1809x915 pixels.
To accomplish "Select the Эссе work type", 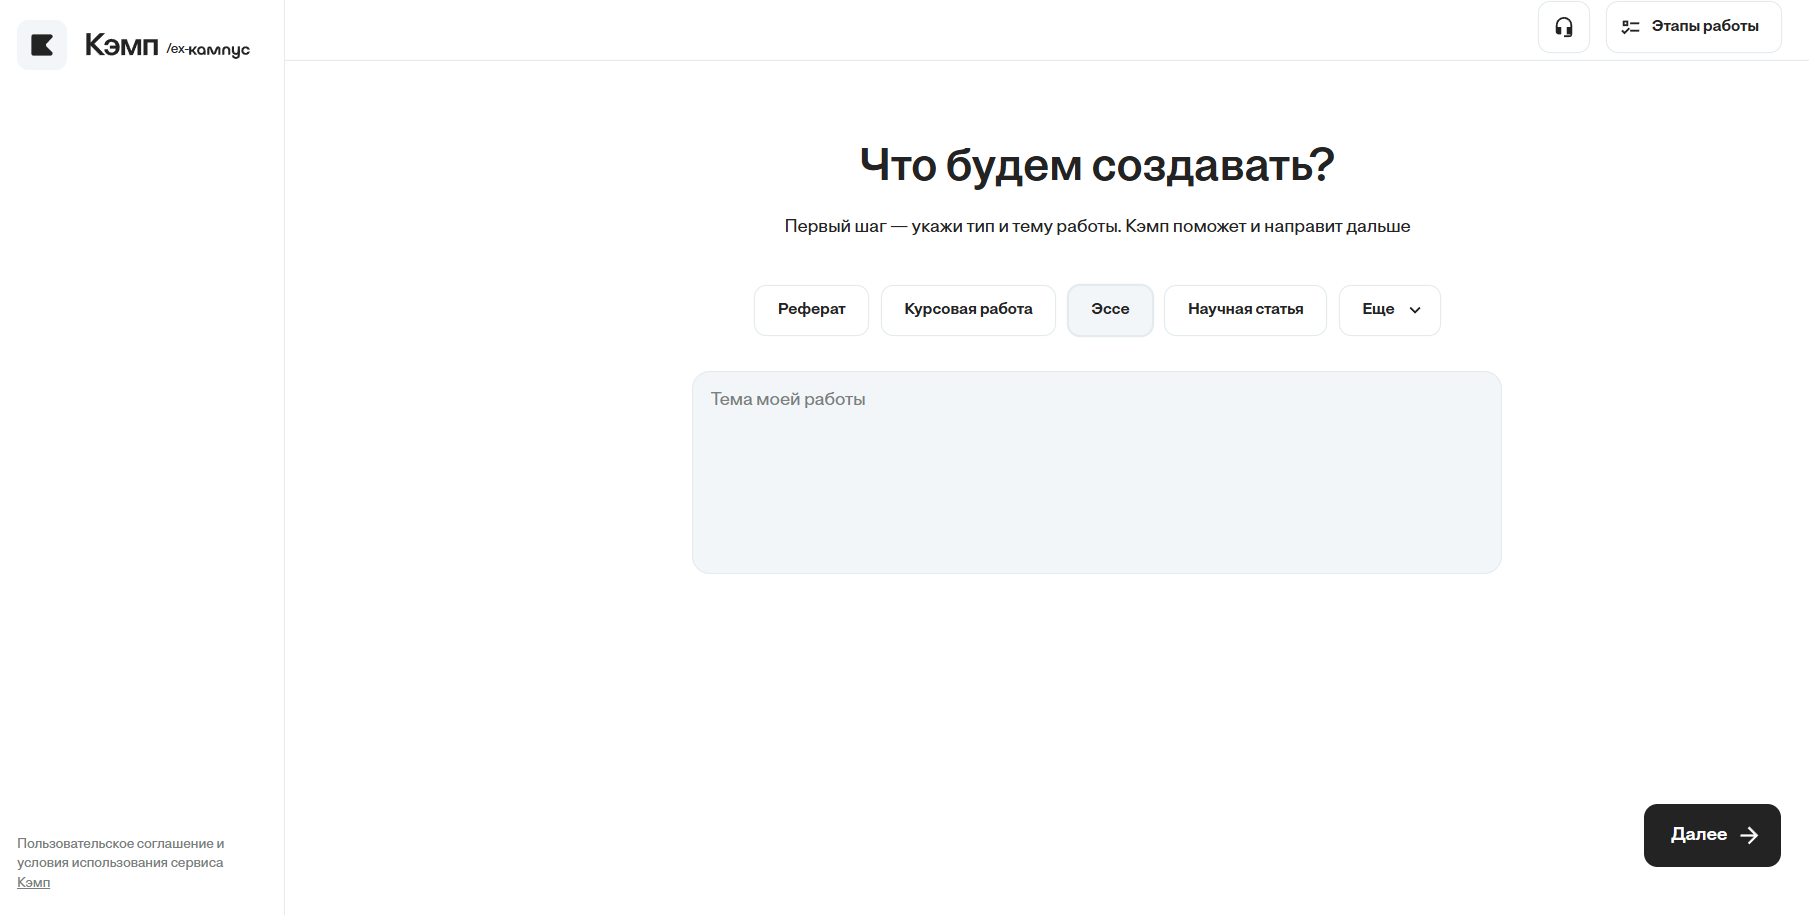I will 1110,310.
